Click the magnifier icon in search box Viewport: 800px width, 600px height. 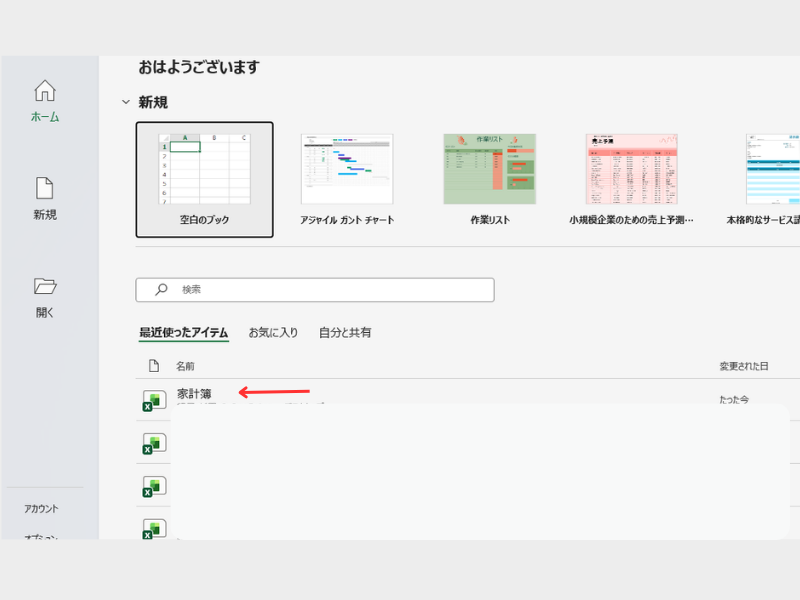click(x=161, y=290)
